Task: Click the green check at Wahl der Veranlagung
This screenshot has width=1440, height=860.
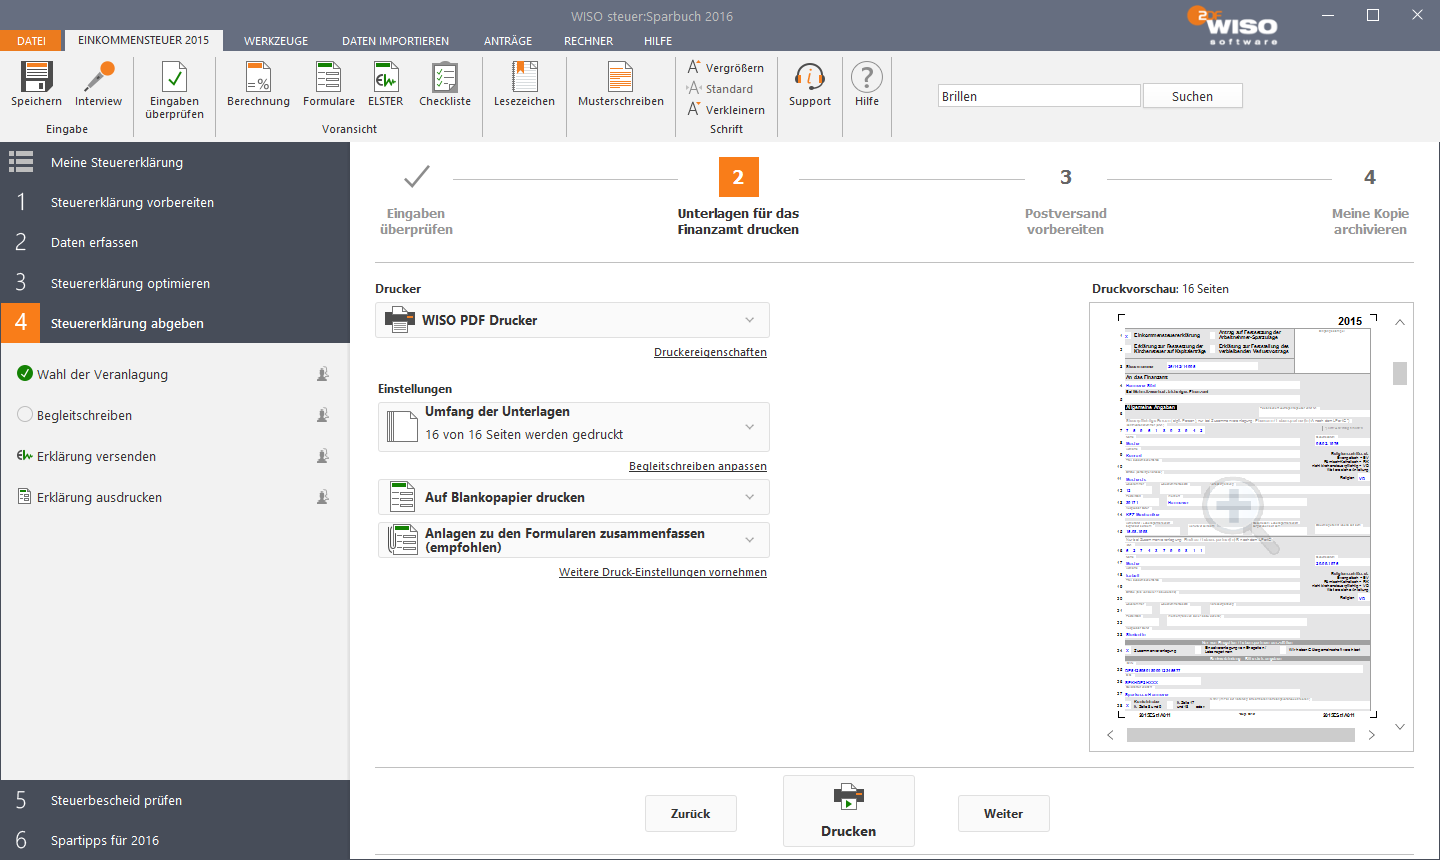Action: coord(25,373)
